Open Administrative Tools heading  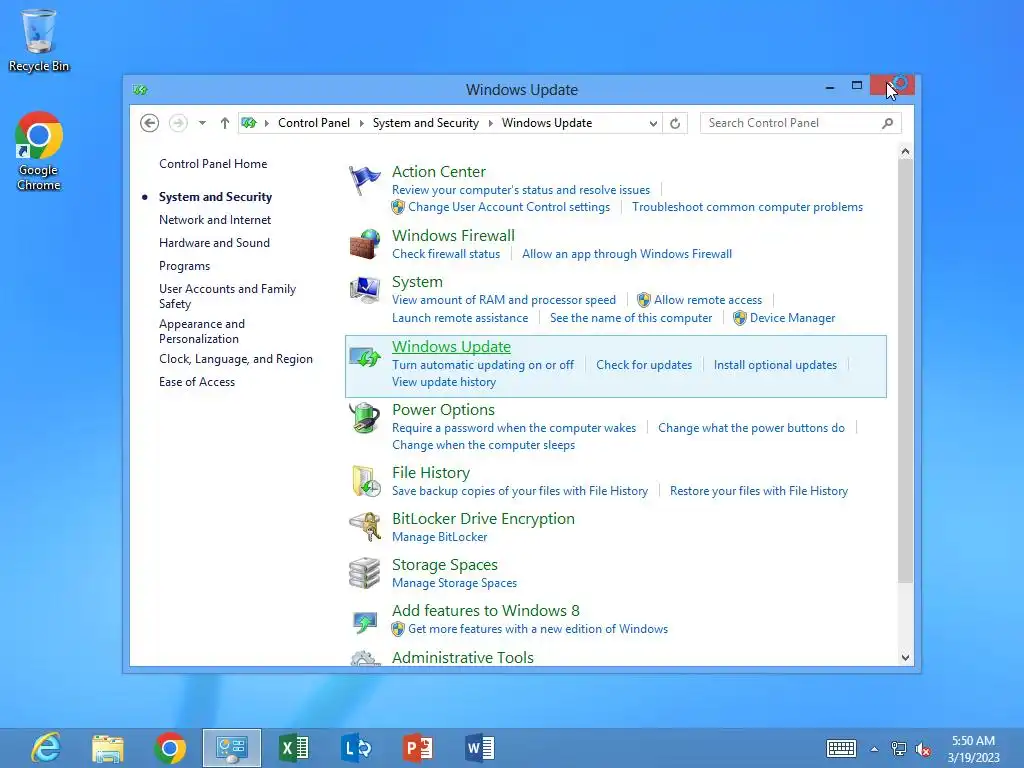pos(462,657)
